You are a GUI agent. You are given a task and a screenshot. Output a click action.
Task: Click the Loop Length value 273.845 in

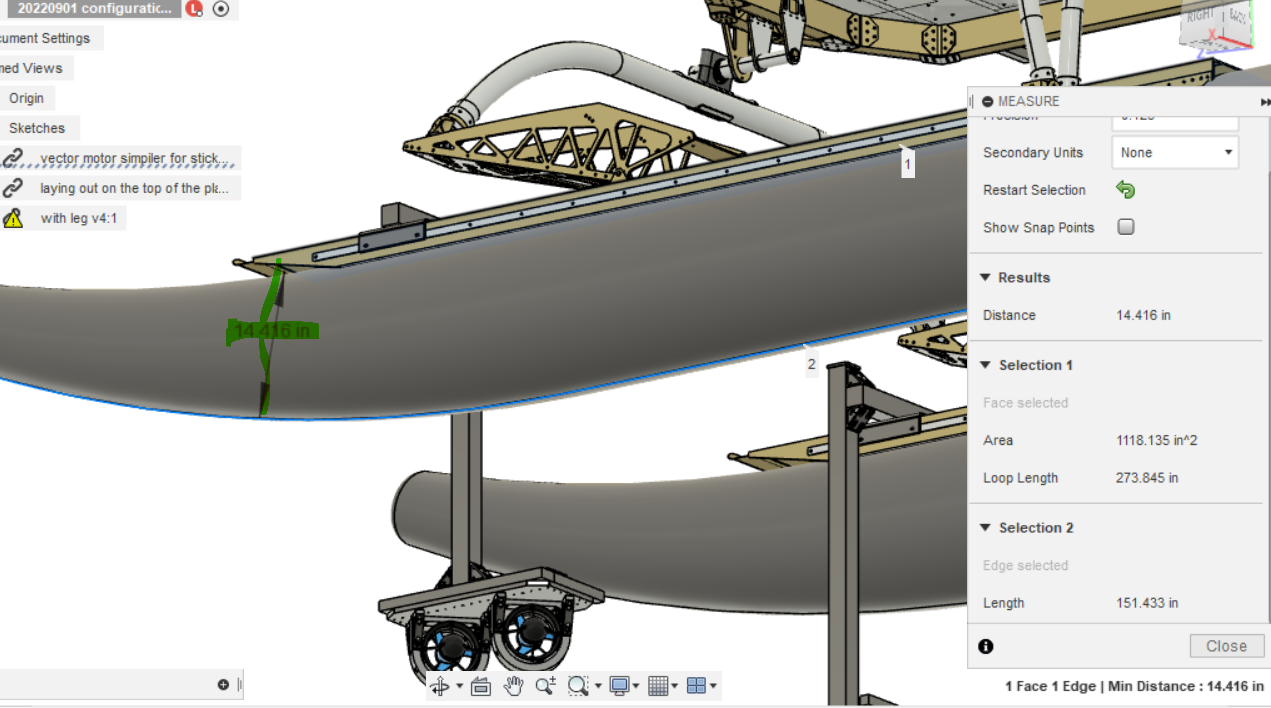pos(1147,478)
